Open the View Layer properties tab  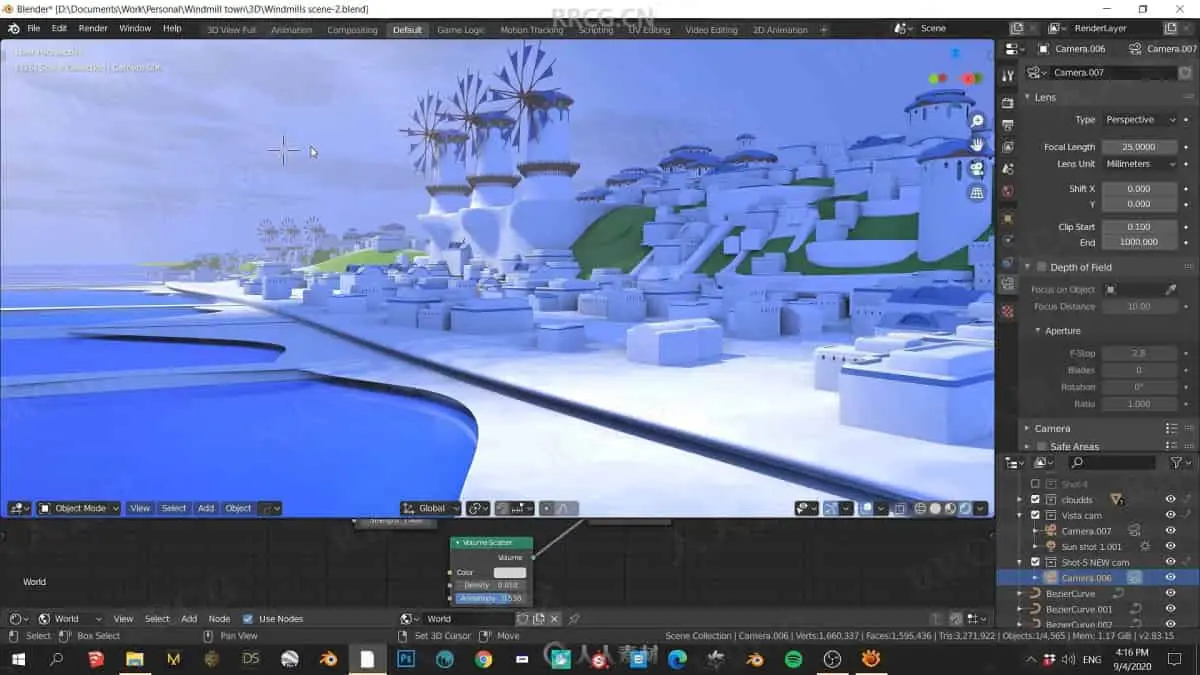[x=1008, y=147]
